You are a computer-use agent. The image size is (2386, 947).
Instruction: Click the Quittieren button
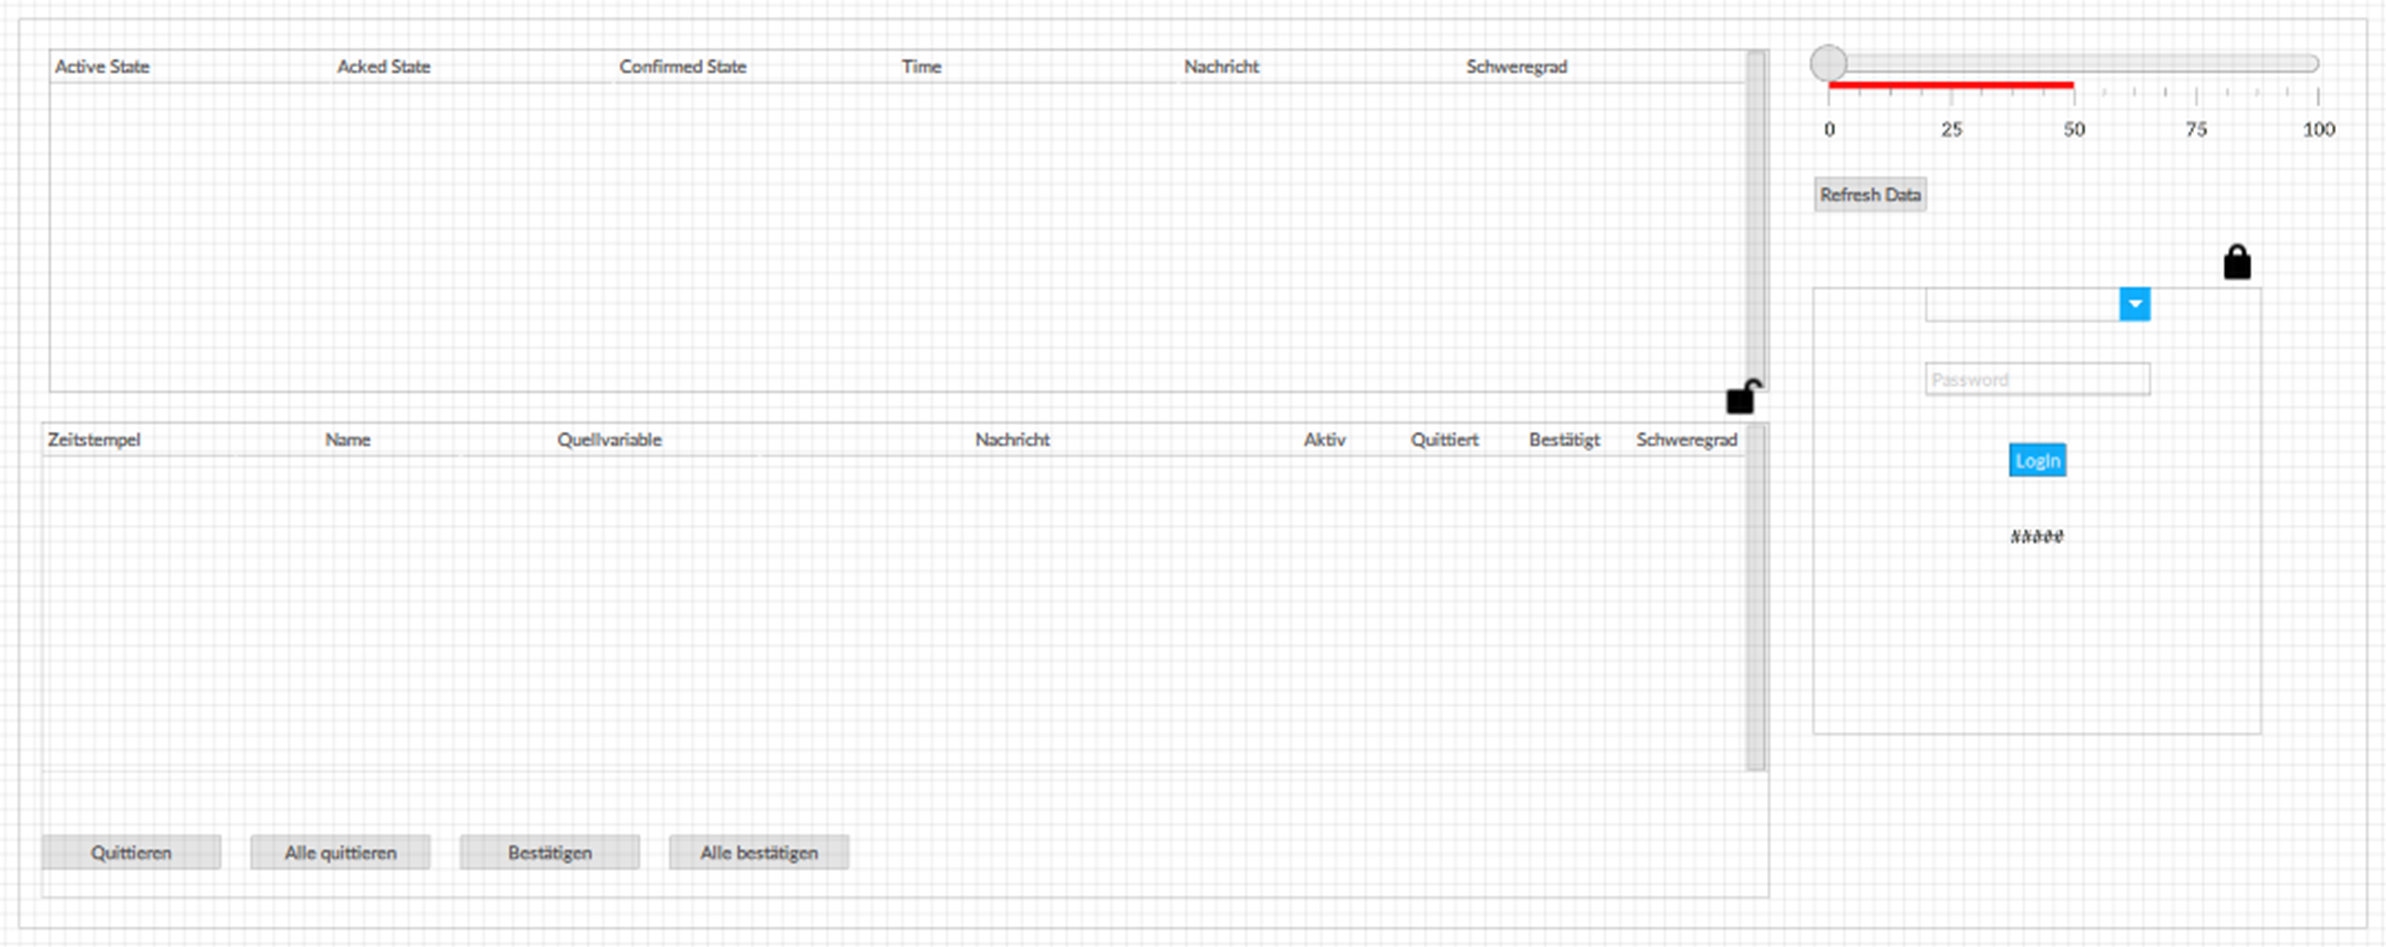(131, 852)
